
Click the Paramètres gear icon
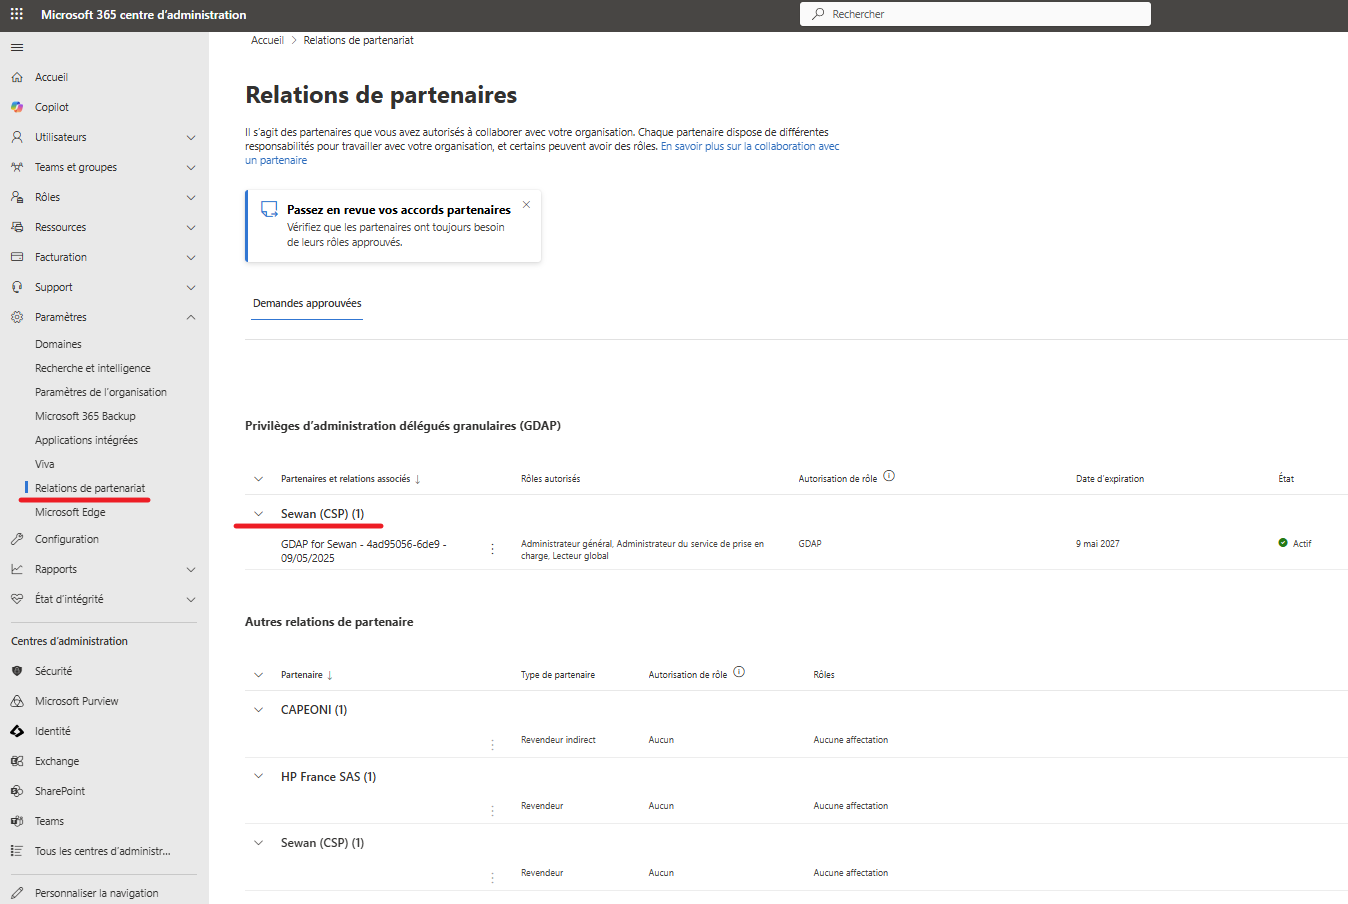pyautogui.click(x=17, y=317)
